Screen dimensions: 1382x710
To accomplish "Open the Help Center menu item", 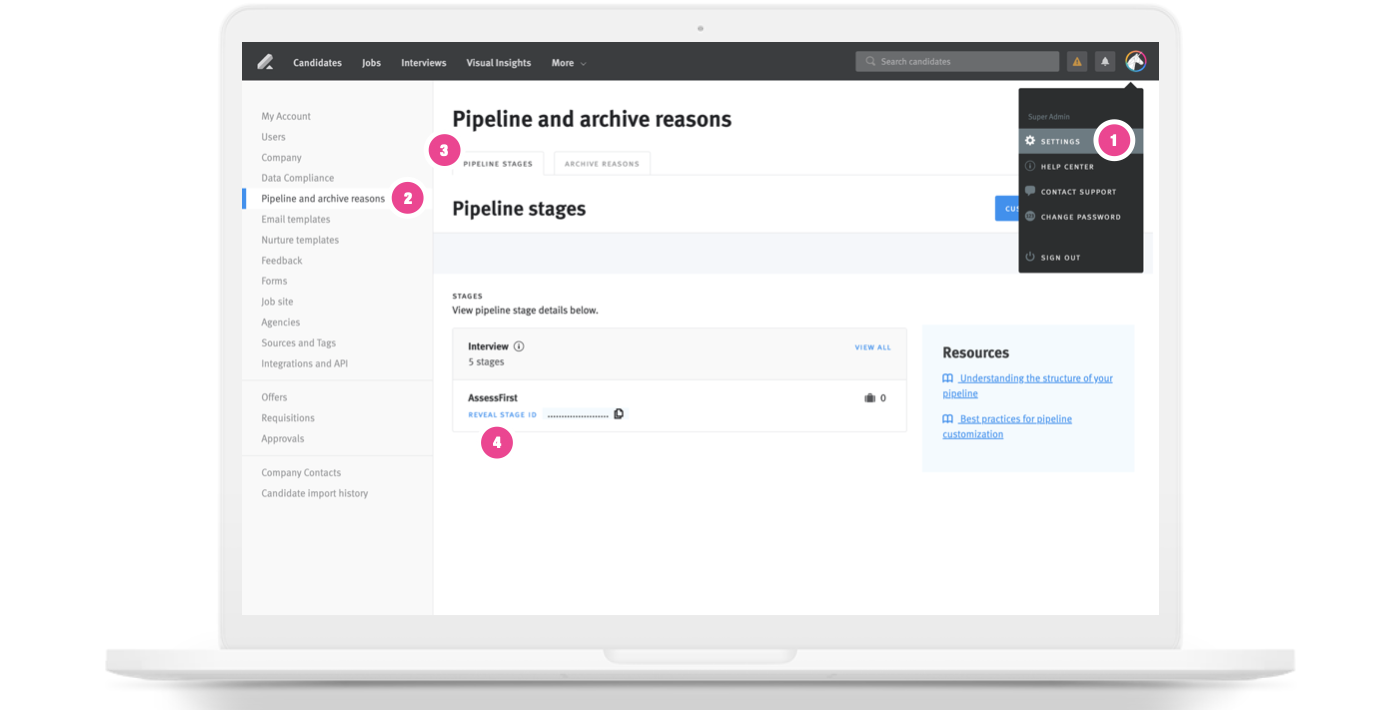I will (1066, 167).
